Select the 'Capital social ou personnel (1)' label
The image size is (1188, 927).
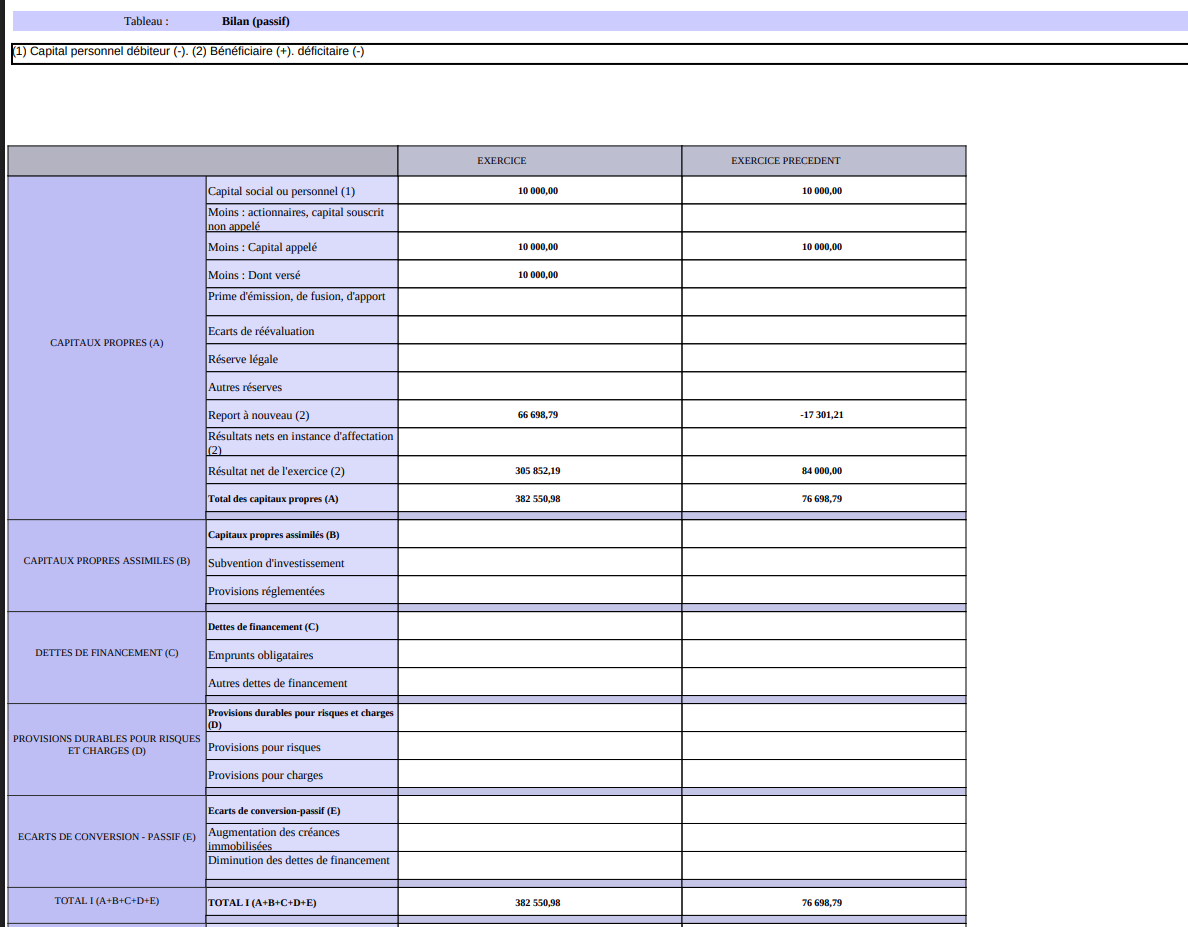coord(281,191)
